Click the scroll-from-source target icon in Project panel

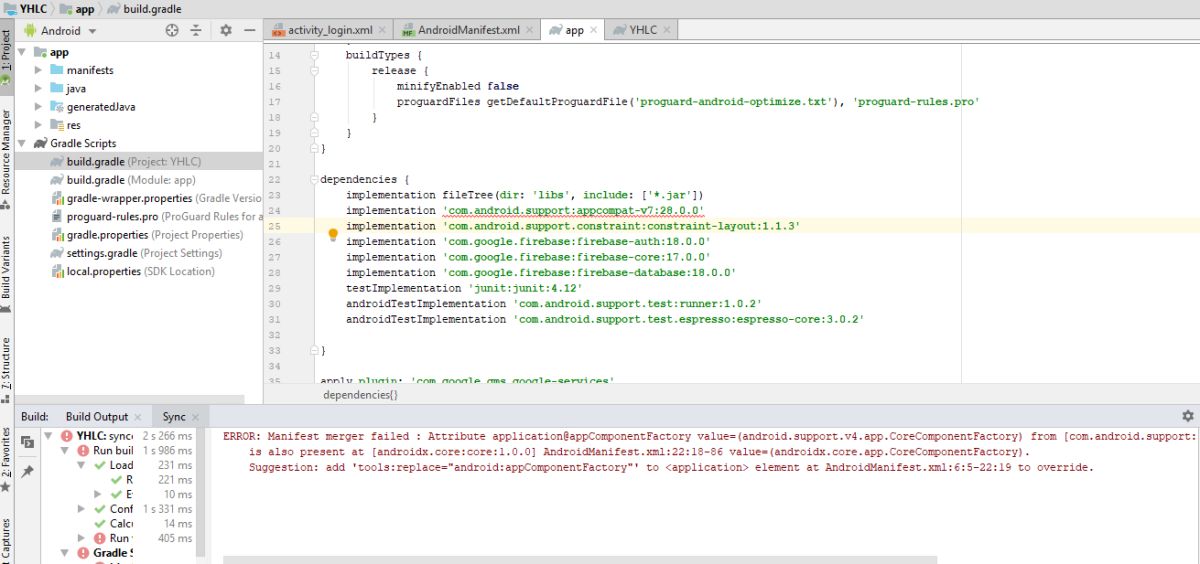(x=172, y=31)
